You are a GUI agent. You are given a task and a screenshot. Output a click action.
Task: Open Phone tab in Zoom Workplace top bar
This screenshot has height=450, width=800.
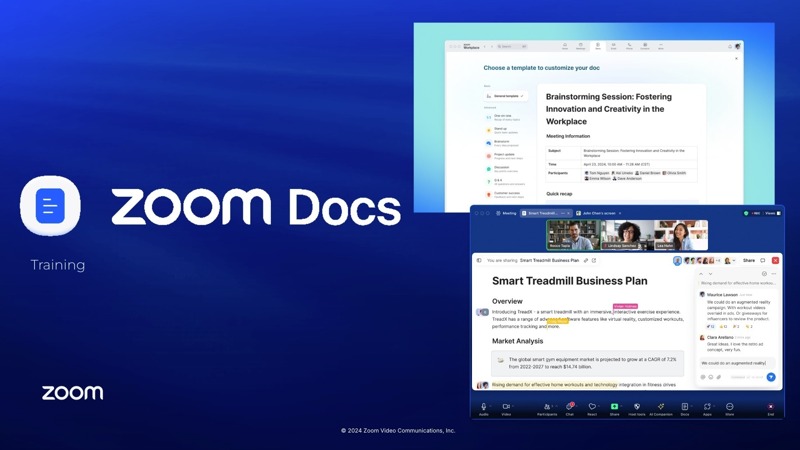coord(629,46)
